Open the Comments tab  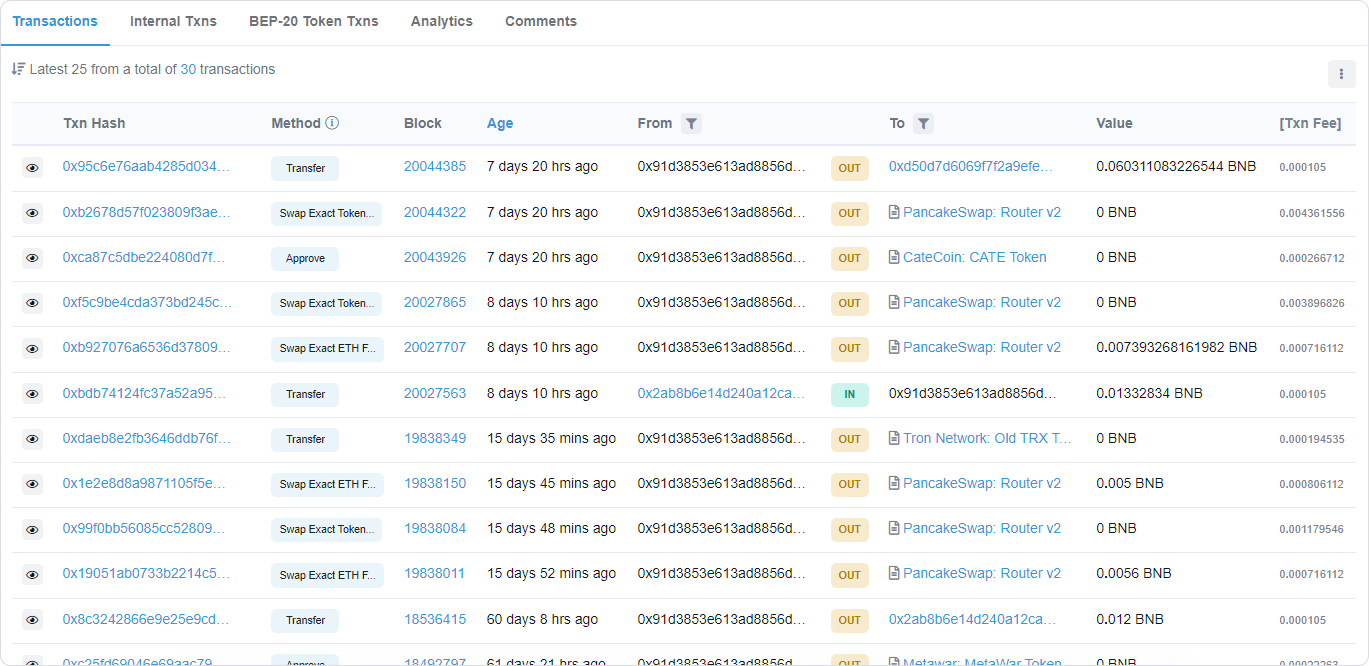tap(541, 21)
